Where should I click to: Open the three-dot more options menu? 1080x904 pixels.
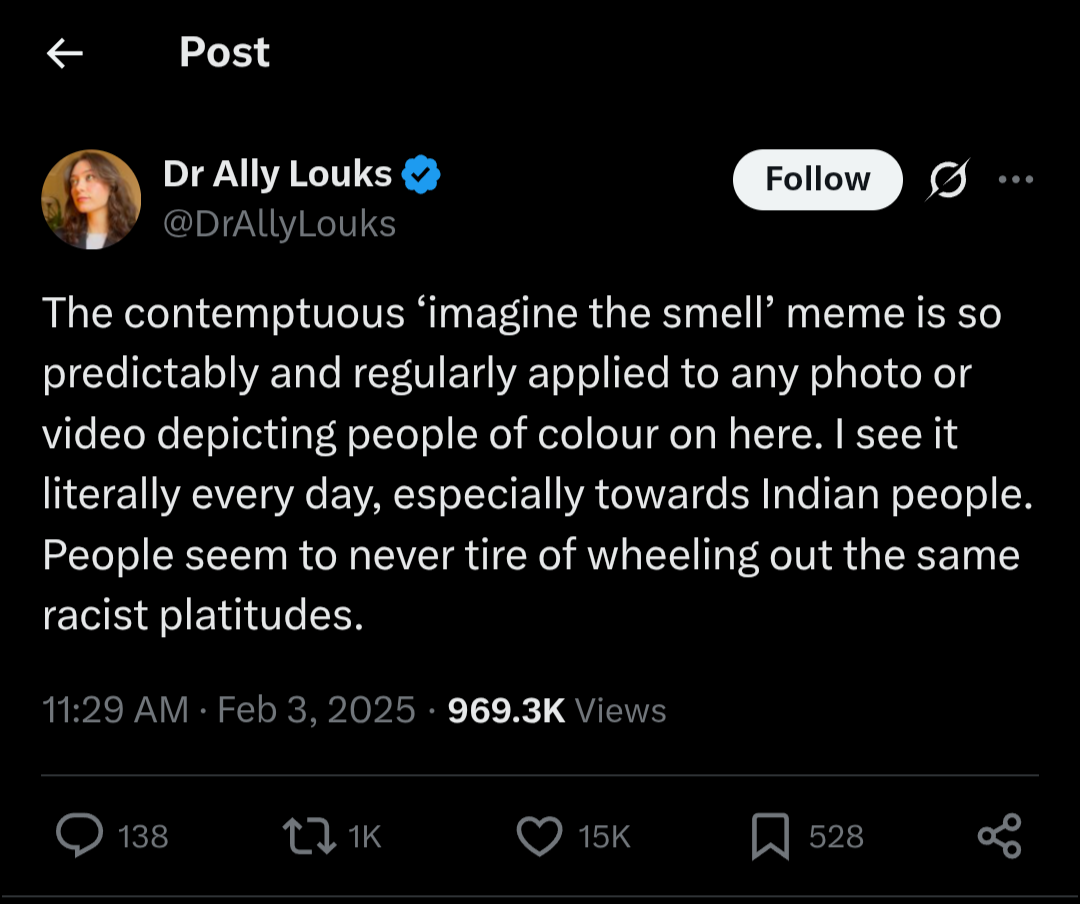[1016, 179]
